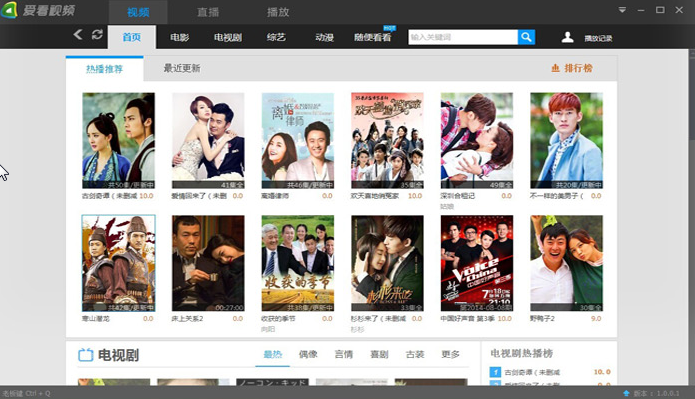Open the 寒山潜龙 poster thumbnail
This screenshot has width=695, height=399.
pyautogui.click(x=118, y=263)
